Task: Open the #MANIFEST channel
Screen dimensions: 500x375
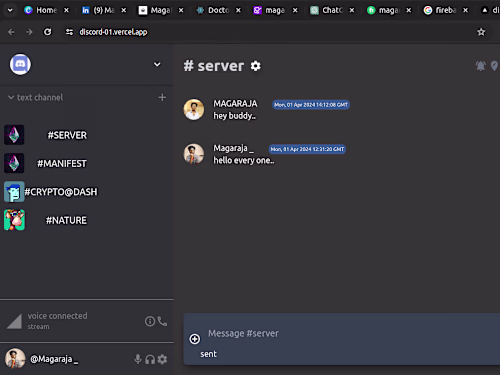Action: click(62, 163)
